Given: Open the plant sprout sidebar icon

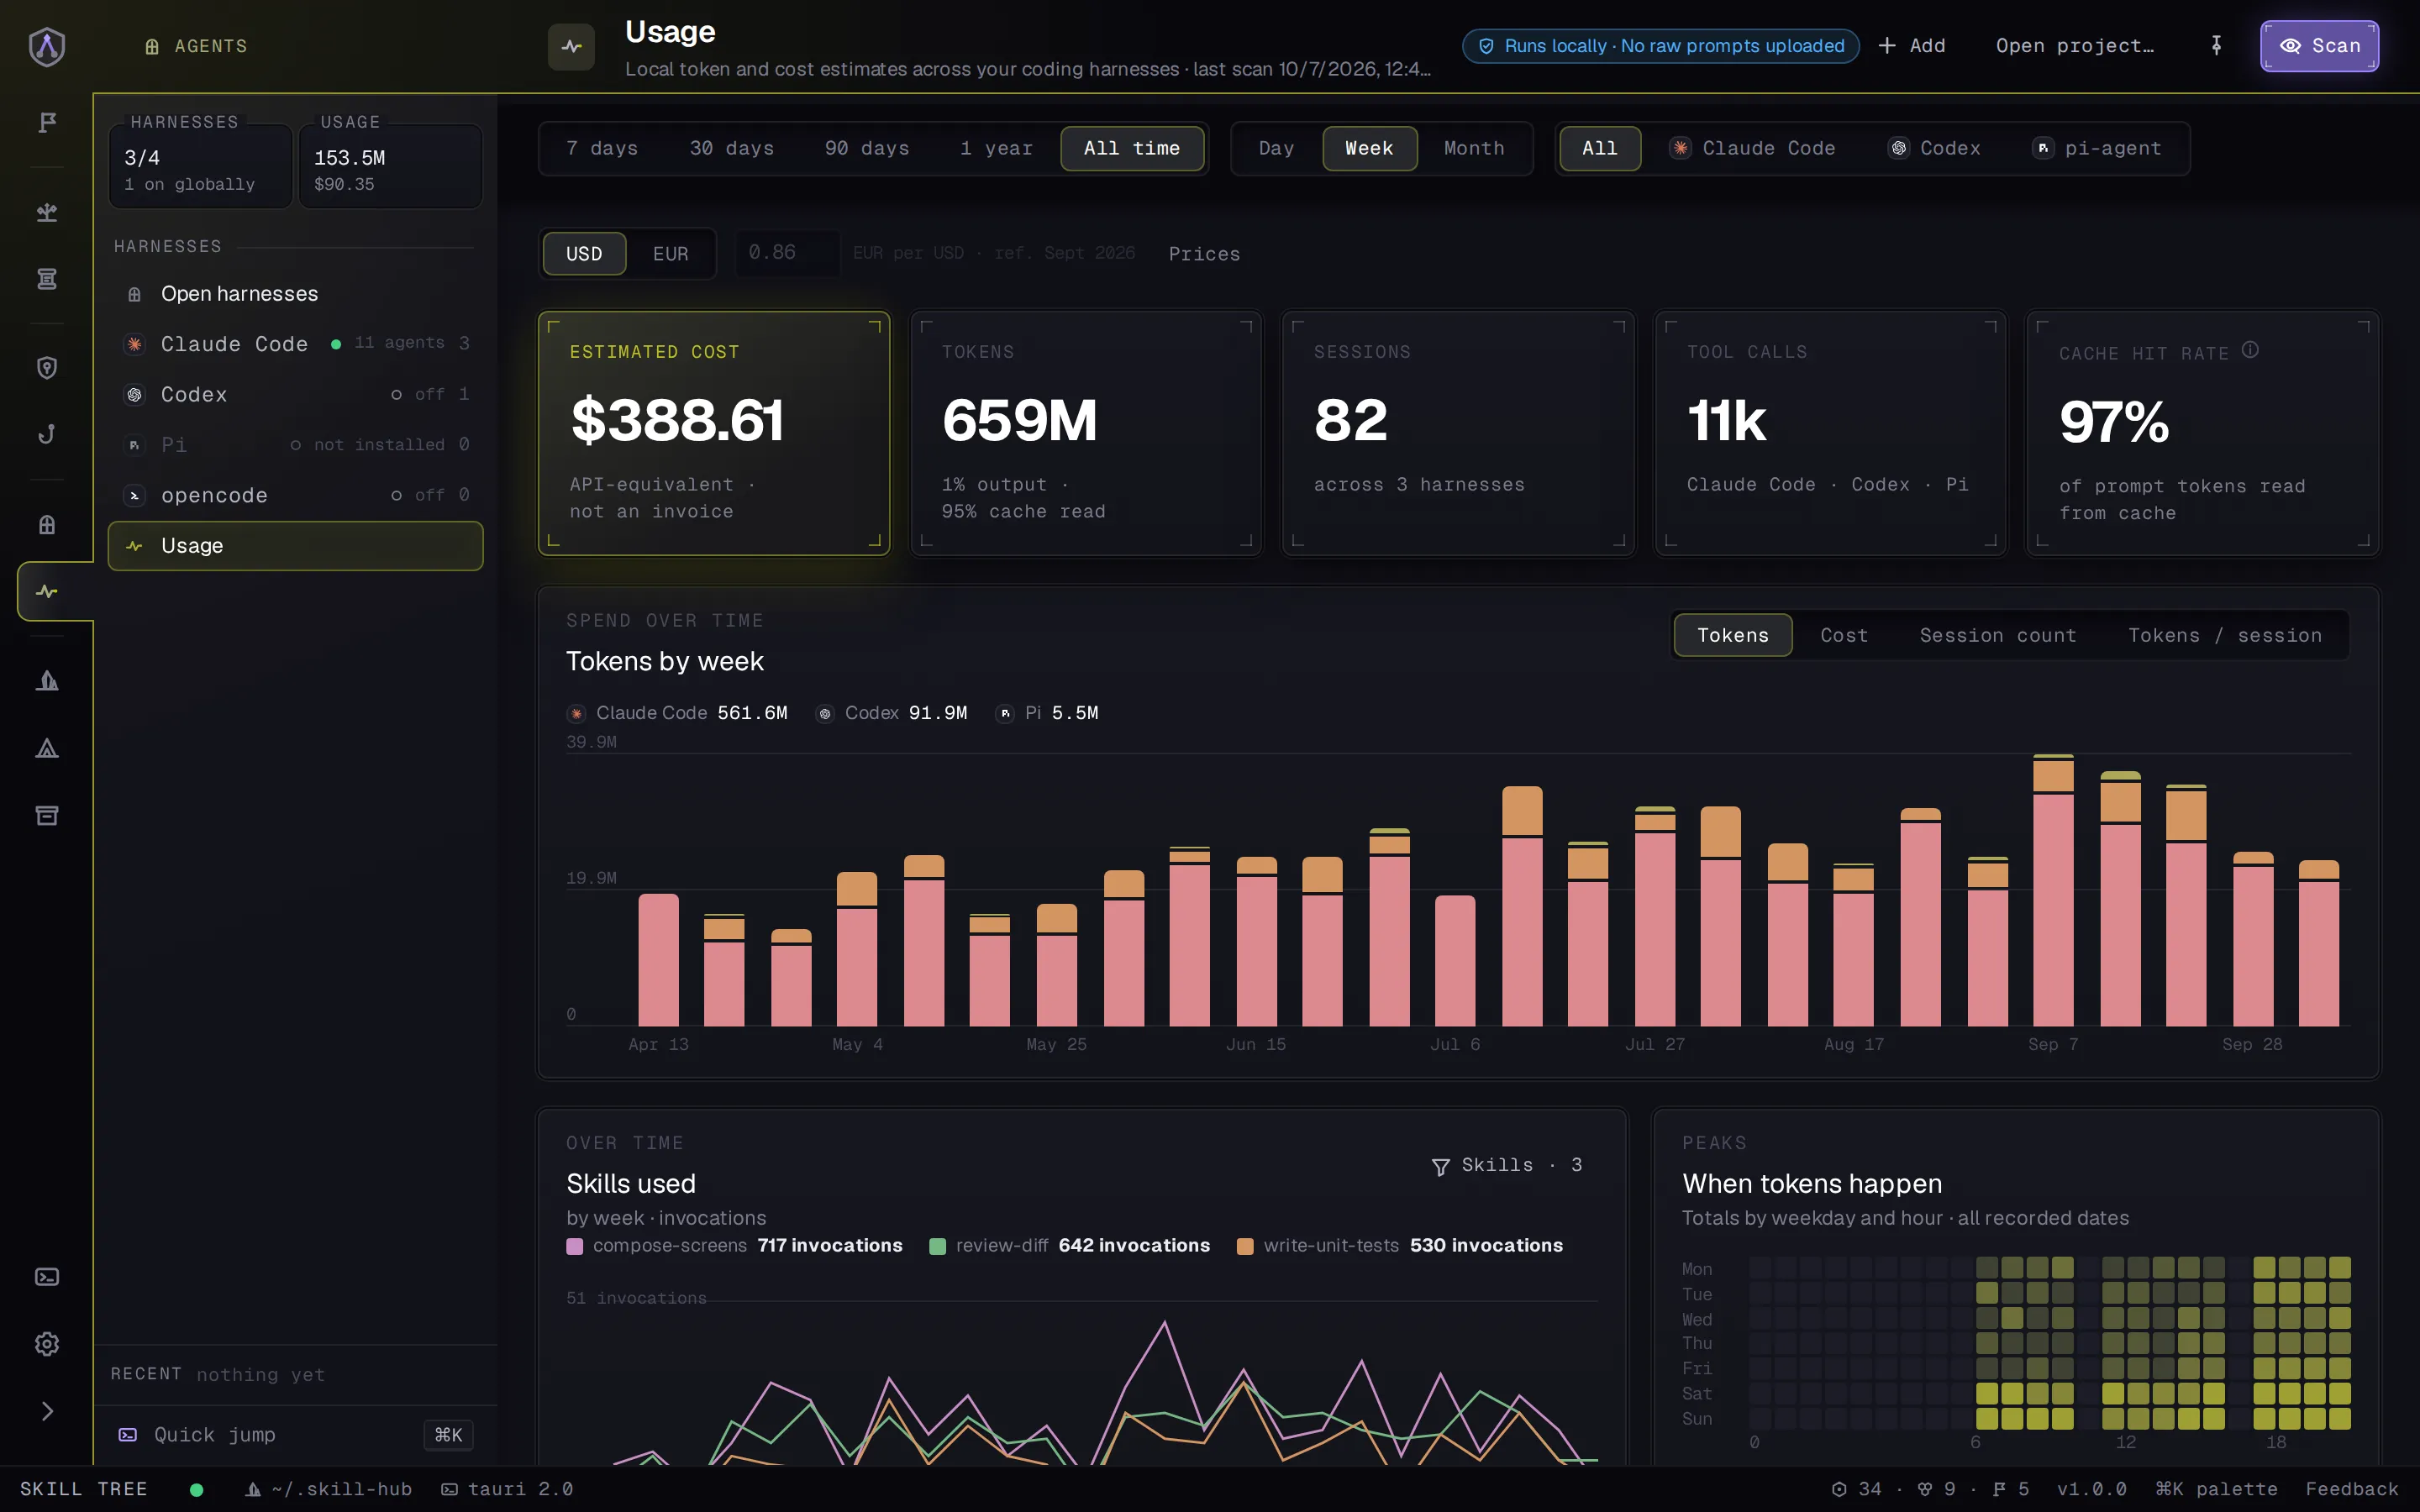Looking at the screenshot, I should (x=47, y=211).
